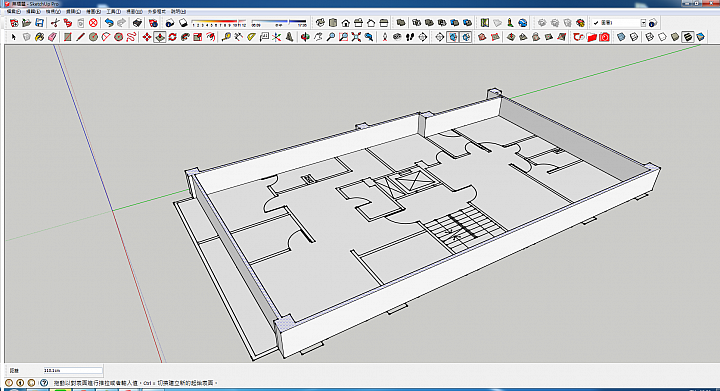
Task: Open the Layer Manager icon
Action: [652, 22]
